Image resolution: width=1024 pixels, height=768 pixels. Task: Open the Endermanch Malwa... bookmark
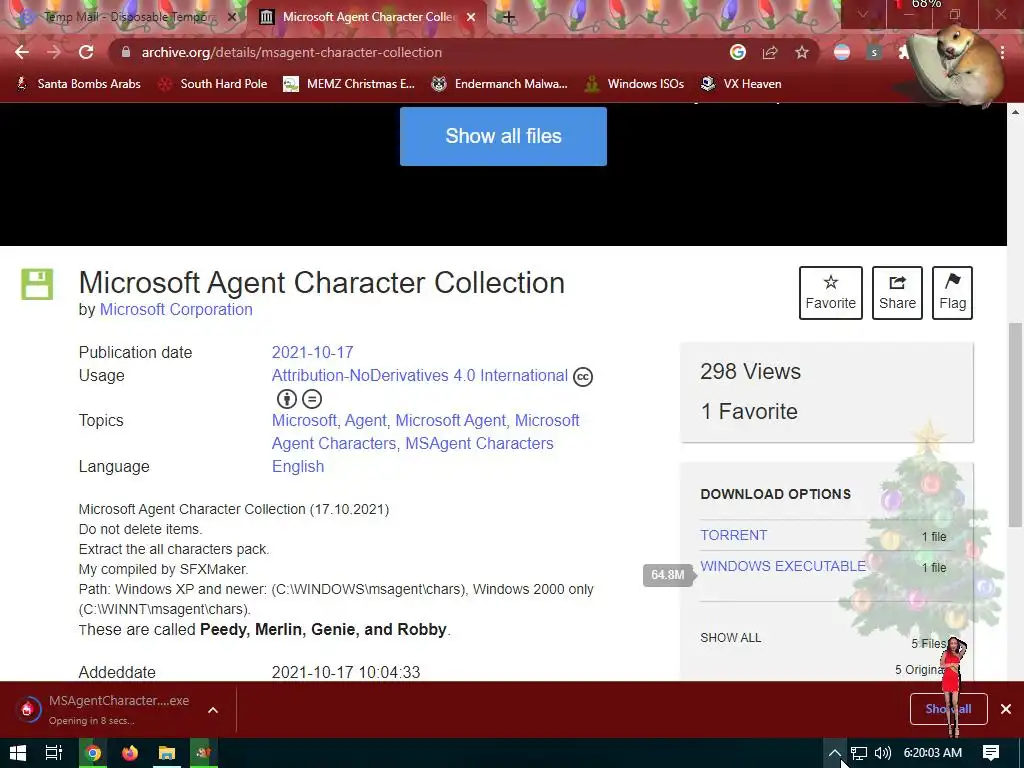500,84
